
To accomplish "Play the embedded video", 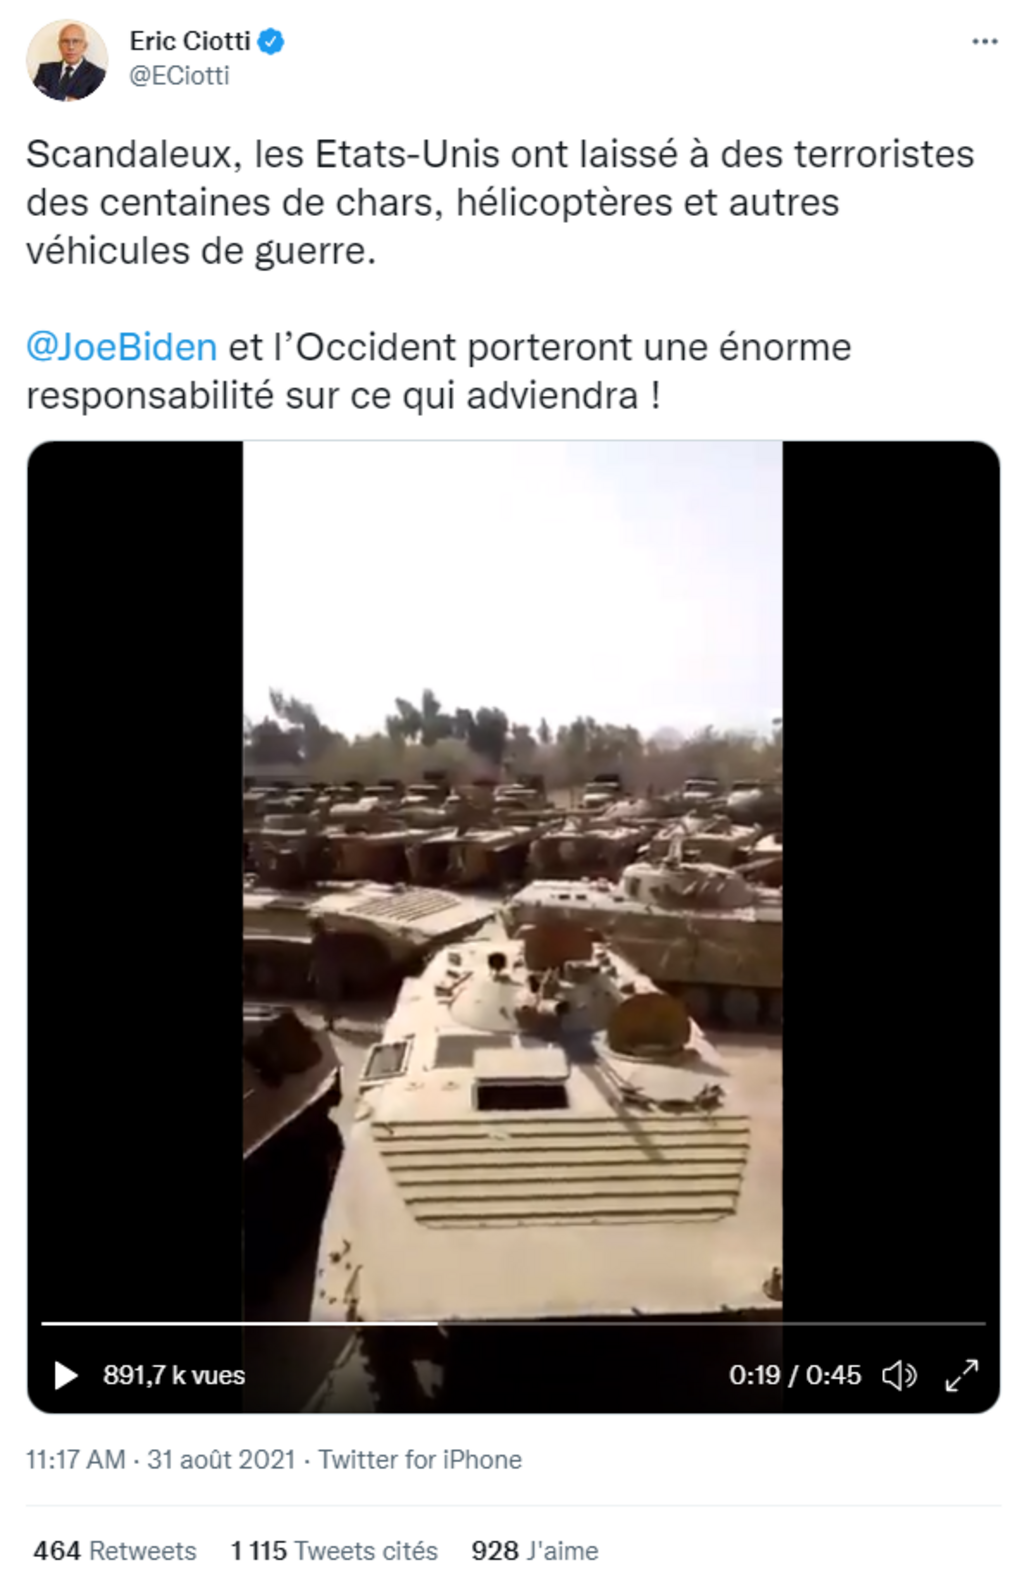I will 66,1375.
